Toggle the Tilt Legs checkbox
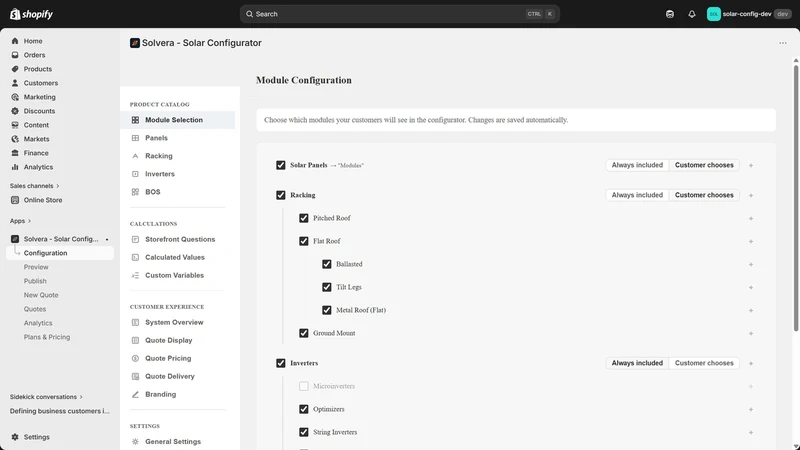 coord(327,287)
